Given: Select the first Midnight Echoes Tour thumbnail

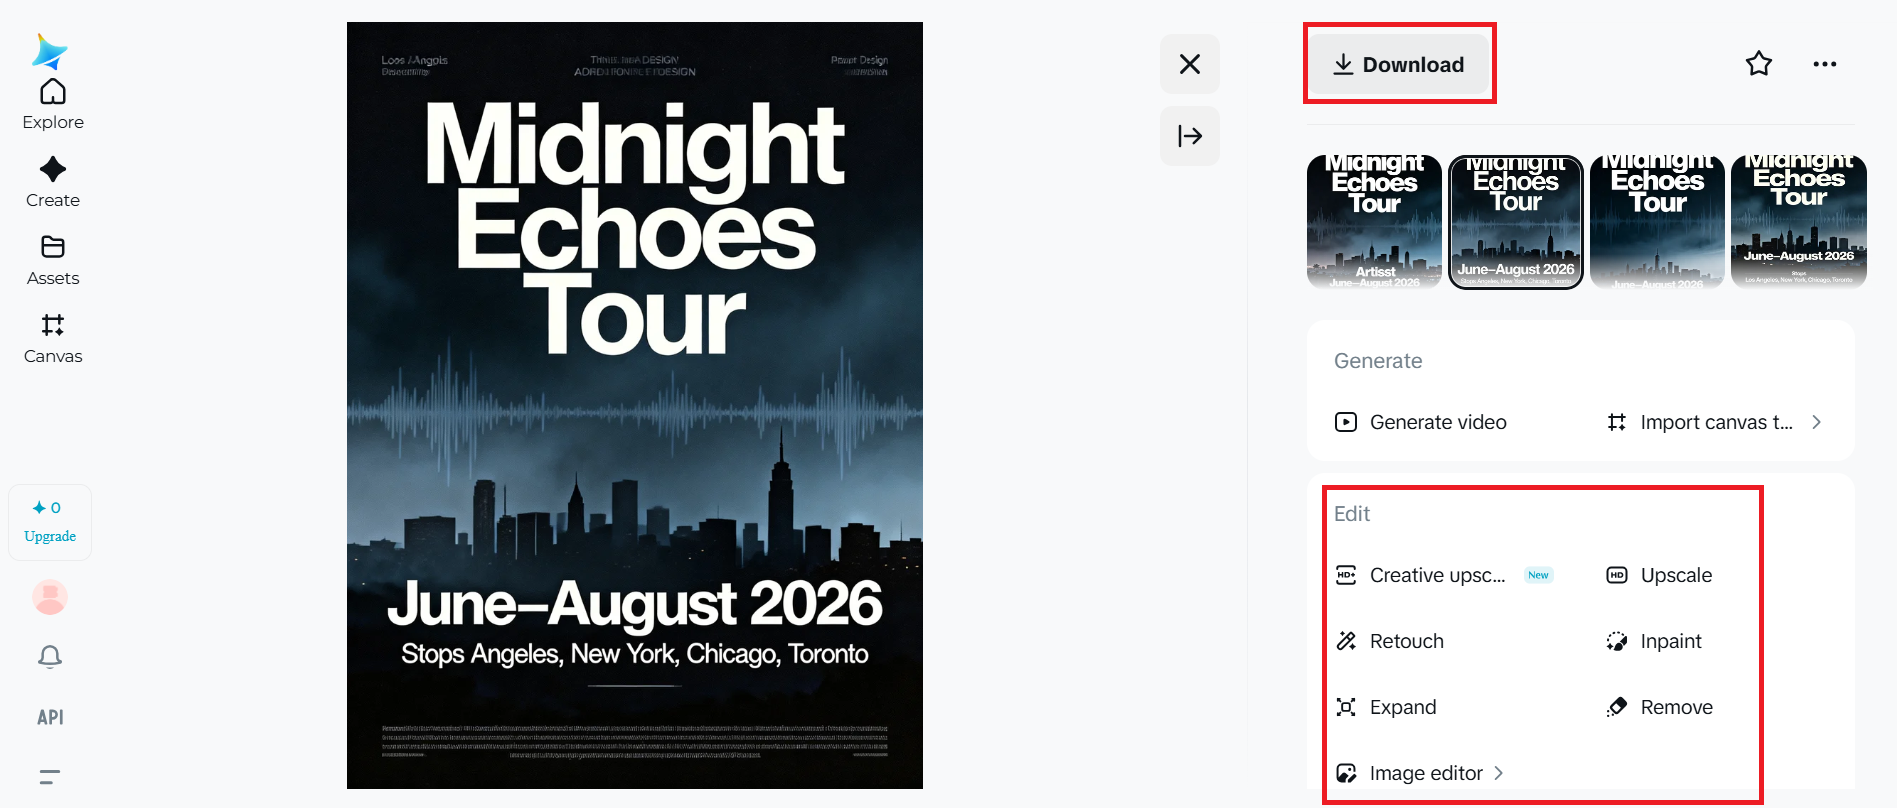Looking at the screenshot, I should point(1373,220).
